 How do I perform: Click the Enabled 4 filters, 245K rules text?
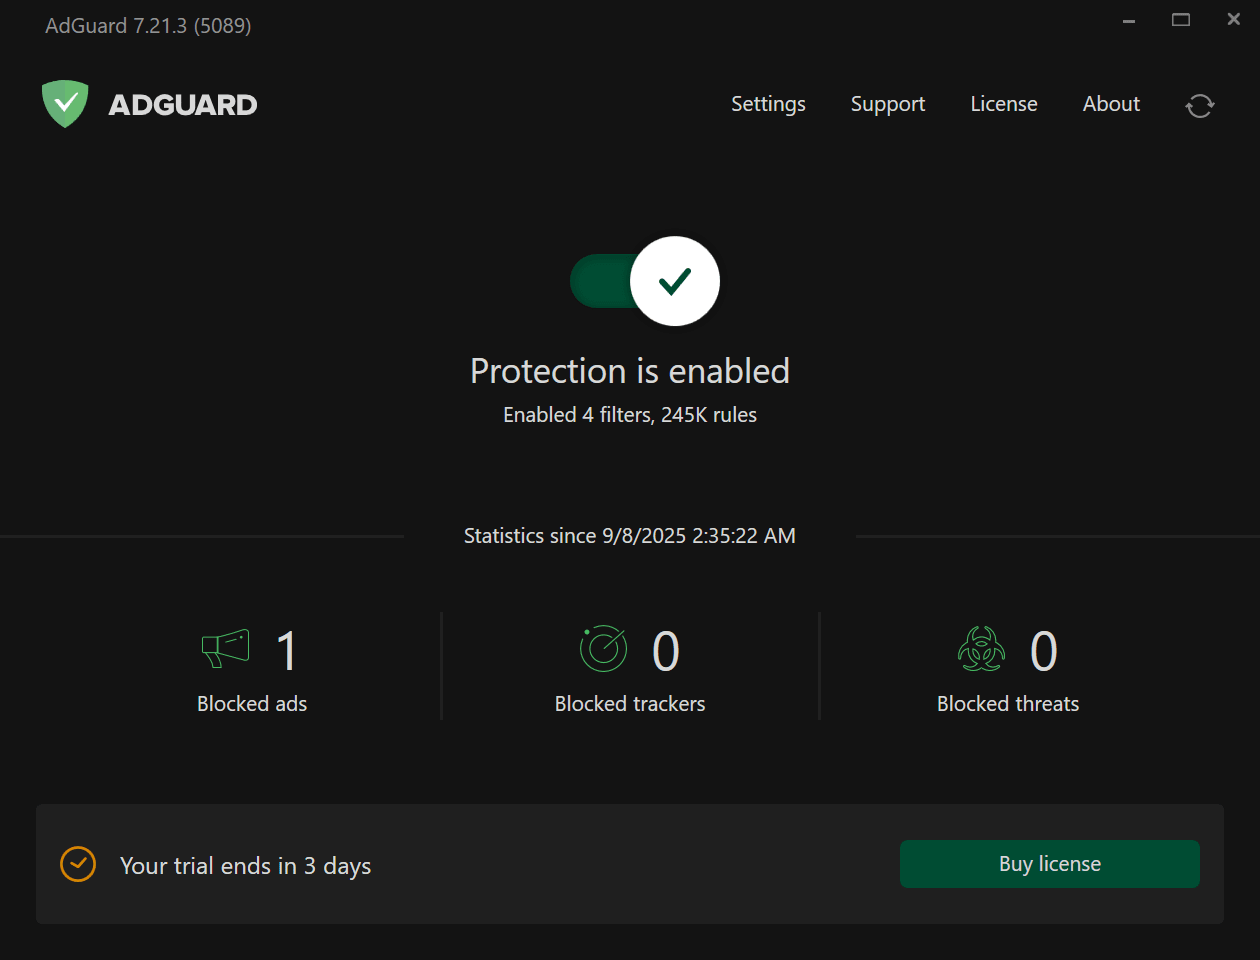tap(630, 415)
